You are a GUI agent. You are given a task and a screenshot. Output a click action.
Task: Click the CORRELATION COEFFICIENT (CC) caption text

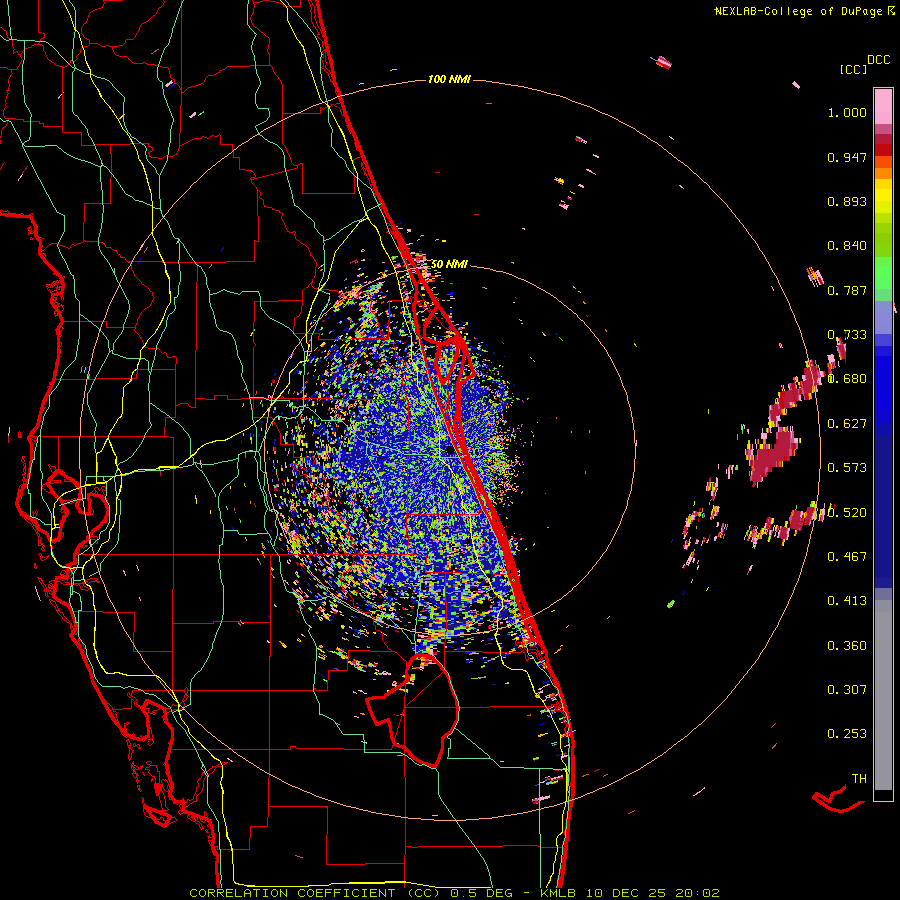click(x=315, y=893)
